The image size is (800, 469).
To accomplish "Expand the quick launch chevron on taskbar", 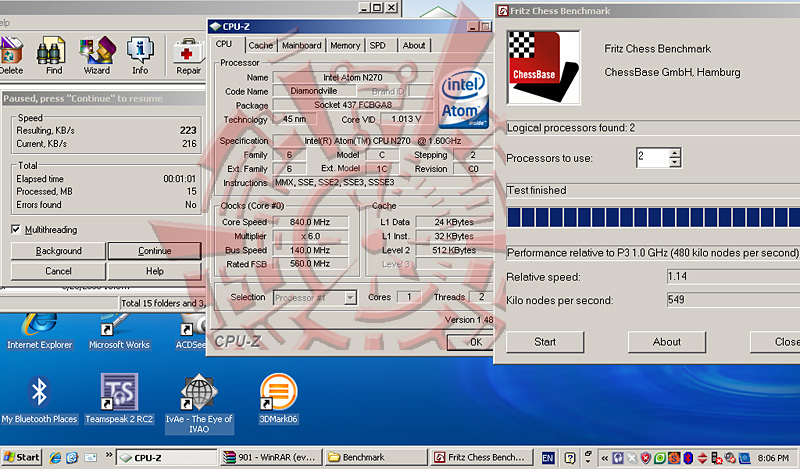I will coord(109,455).
